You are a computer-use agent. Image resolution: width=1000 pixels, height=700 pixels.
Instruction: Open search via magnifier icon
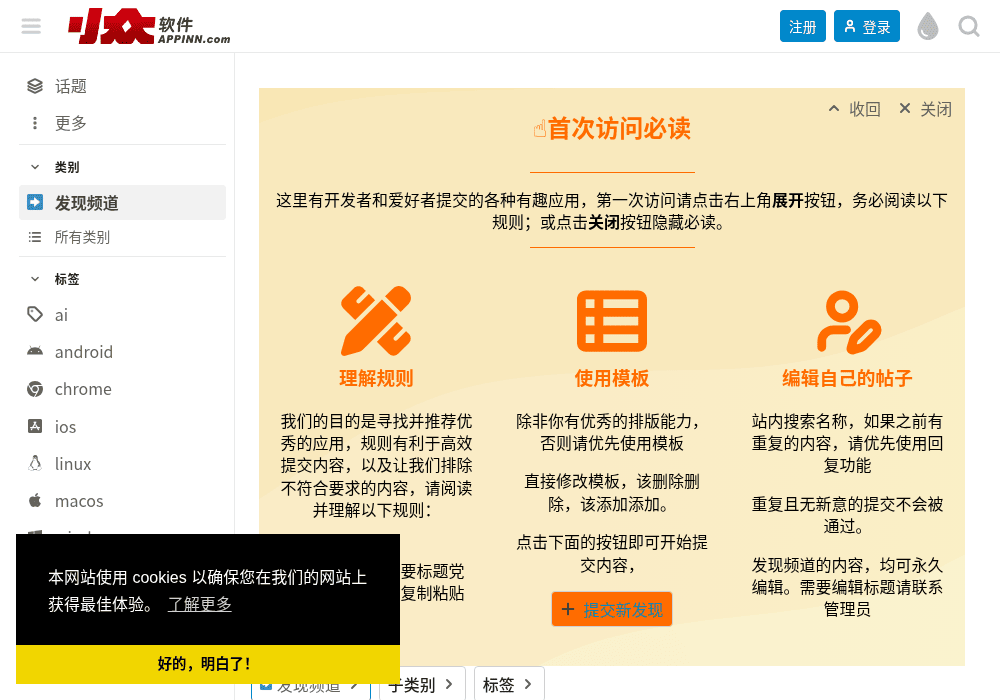click(x=969, y=26)
